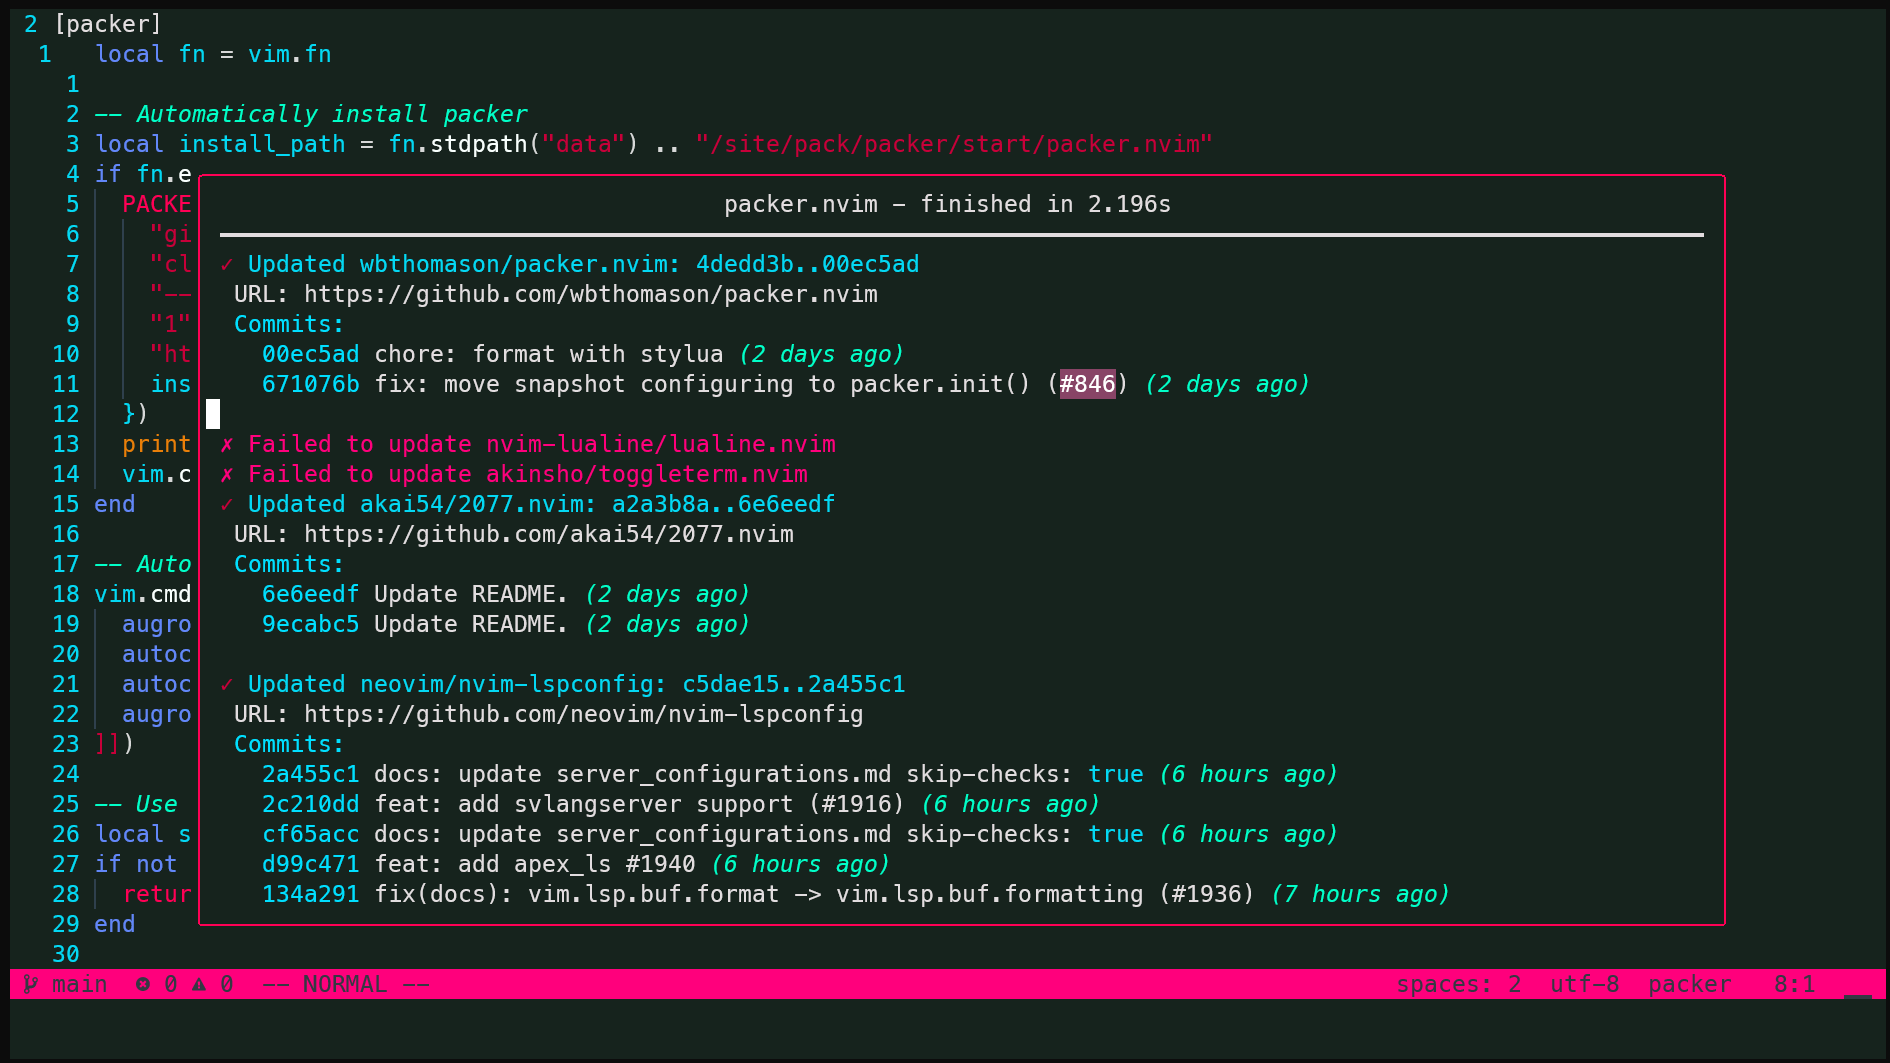This screenshot has width=1890, height=1063.
Task: Select commit hash 6e6eedf
Action: [311, 594]
